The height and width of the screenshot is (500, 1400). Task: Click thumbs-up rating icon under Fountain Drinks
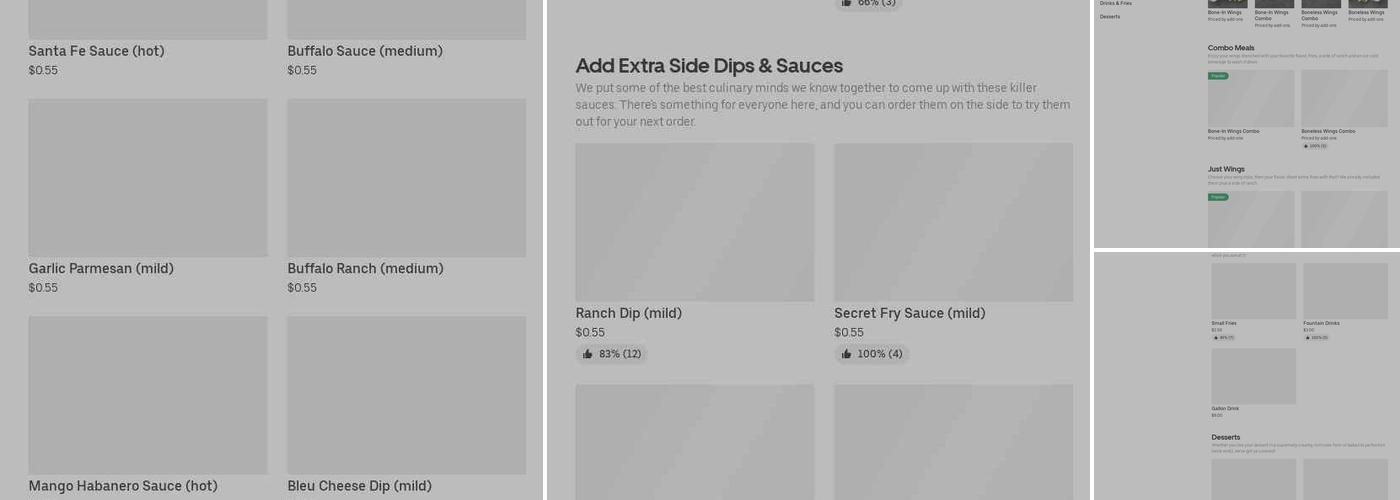1307,338
